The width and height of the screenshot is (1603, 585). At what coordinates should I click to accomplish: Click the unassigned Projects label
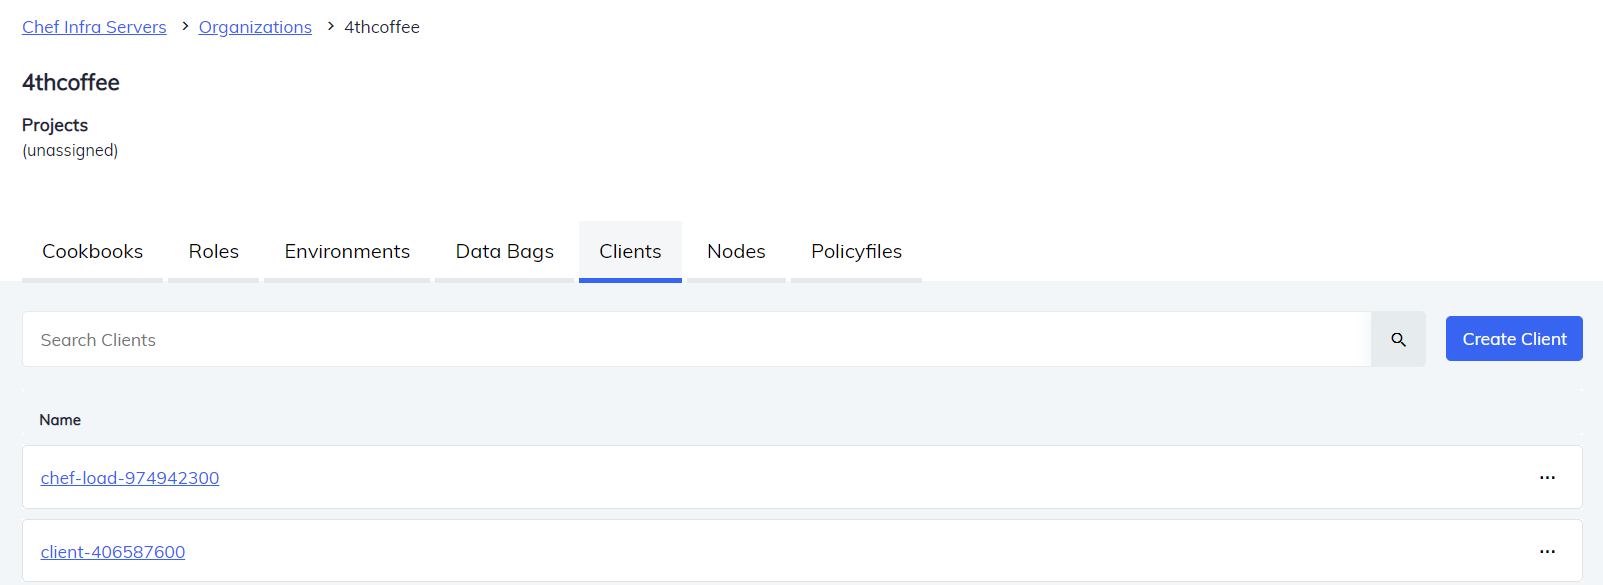point(70,150)
